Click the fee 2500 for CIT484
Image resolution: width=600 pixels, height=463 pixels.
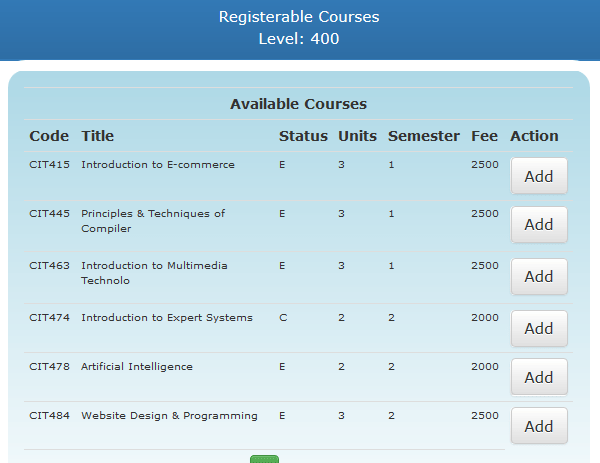point(485,416)
